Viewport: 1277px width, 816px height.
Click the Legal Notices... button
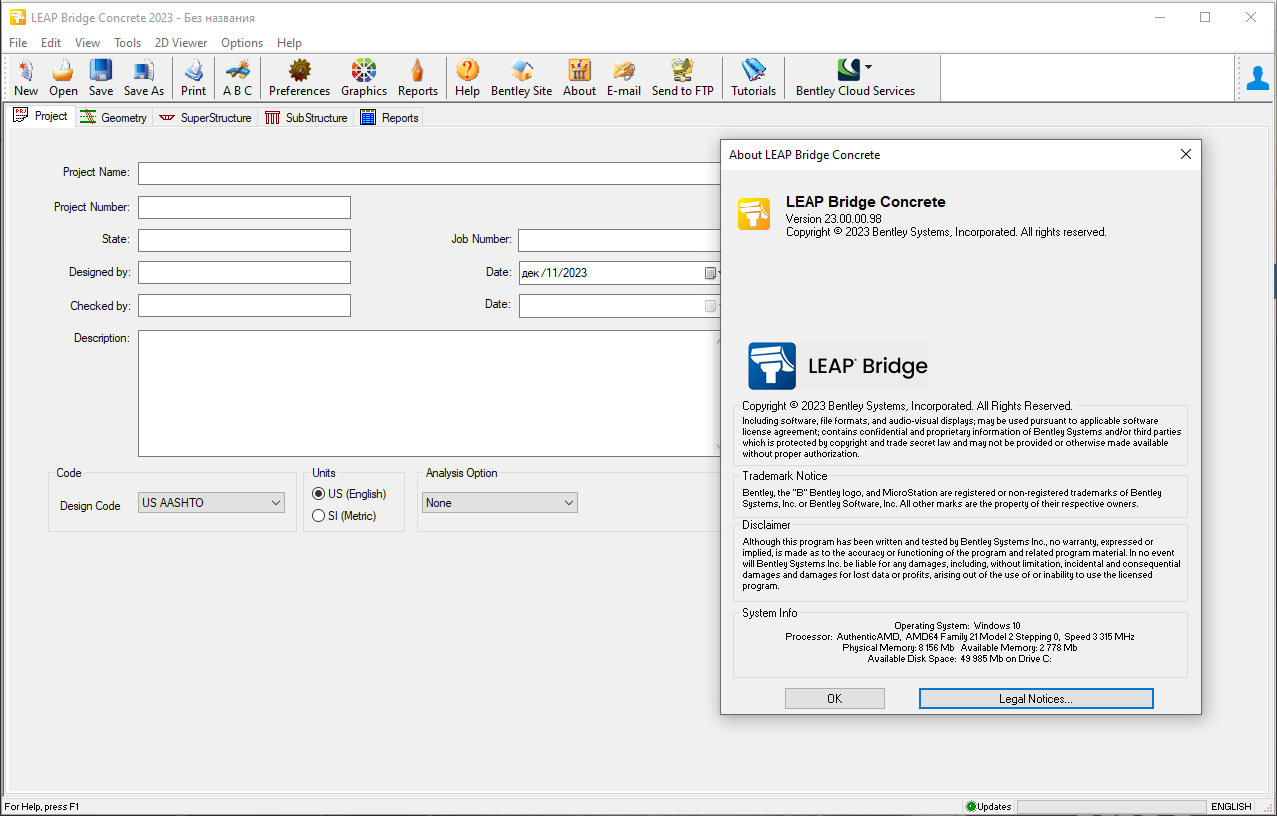click(x=1036, y=699)
